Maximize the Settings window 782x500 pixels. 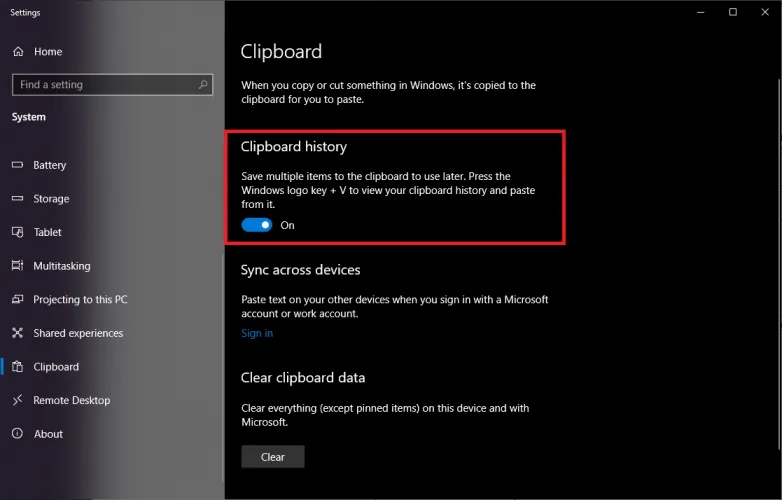click(733, 12)
